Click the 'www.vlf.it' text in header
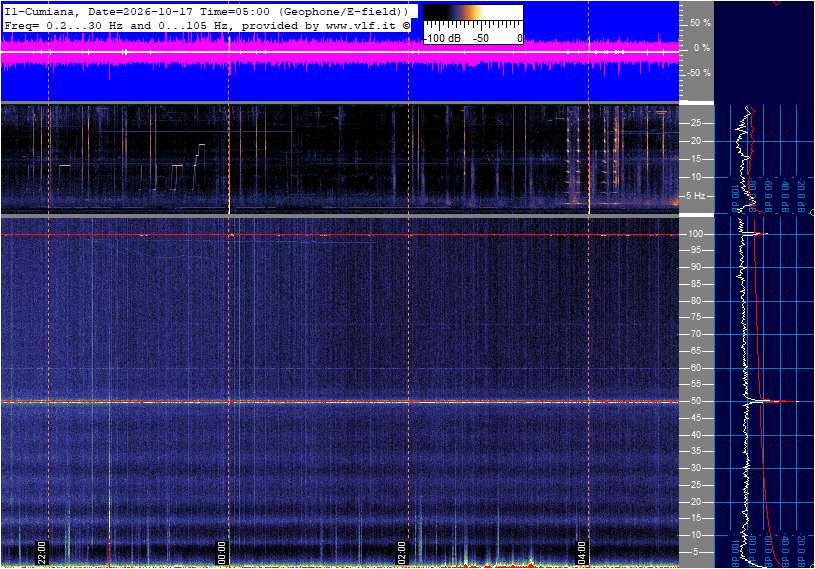The image size is (815, 569). (361, 25)
